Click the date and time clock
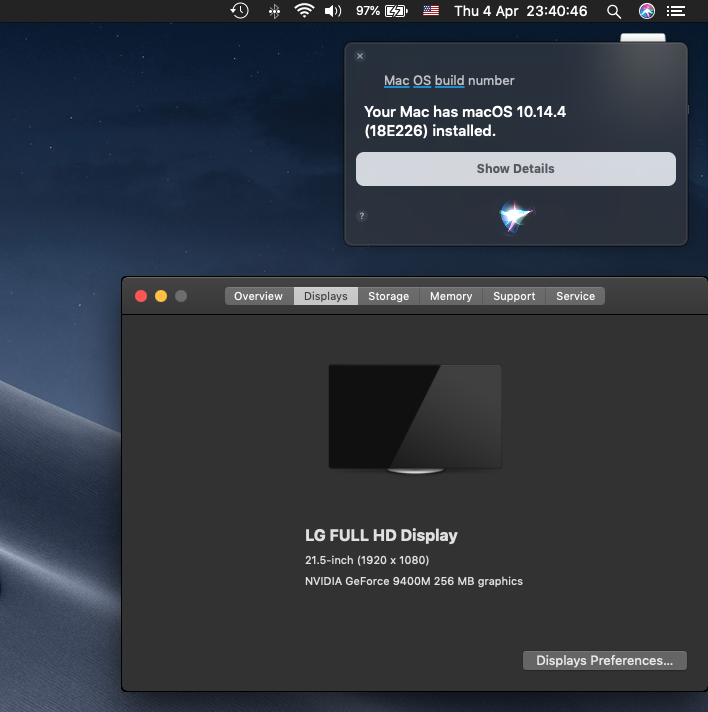 pyautogui.click(x=520, y=11)
